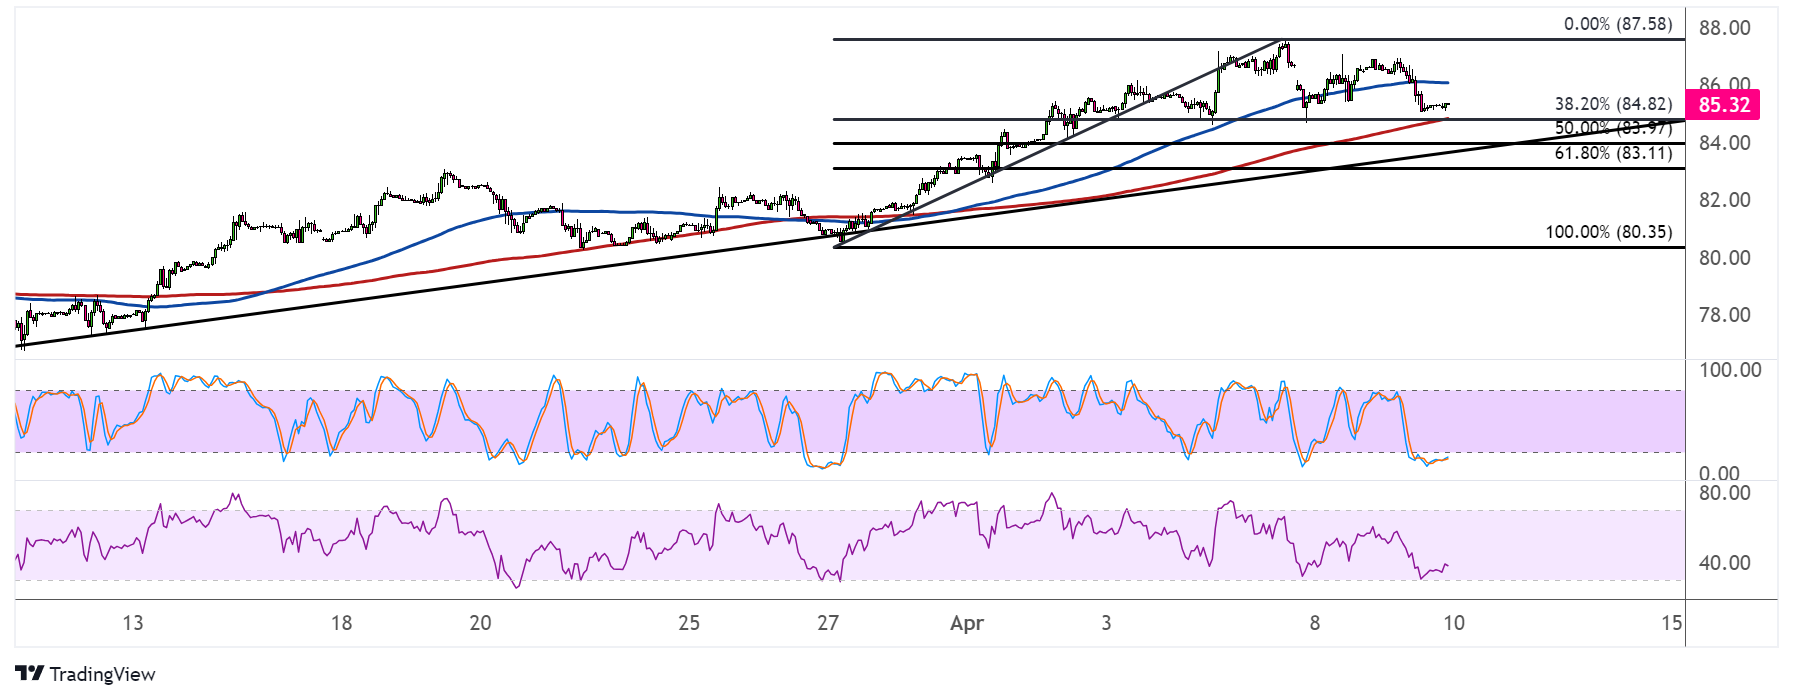The height and width of the screenshot is (700, 1793).
Task: Select the 61.80% (83.11) Fibonacci label
Action: tap(1613, 153)
